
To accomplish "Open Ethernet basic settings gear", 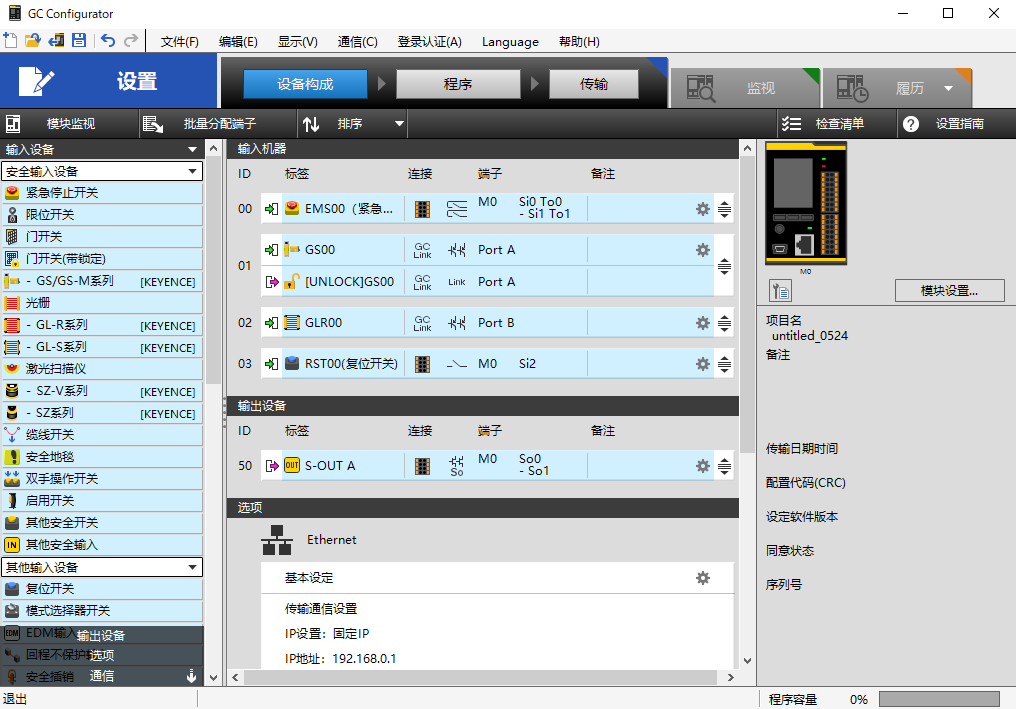I will (x=702, y=578).
